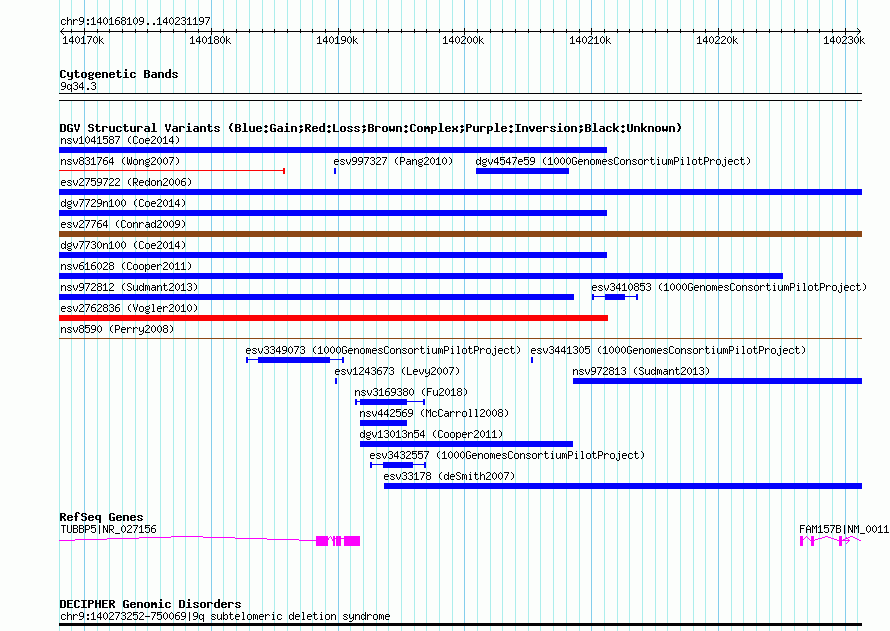Open the FAM157B gene label

pos(844,529)
